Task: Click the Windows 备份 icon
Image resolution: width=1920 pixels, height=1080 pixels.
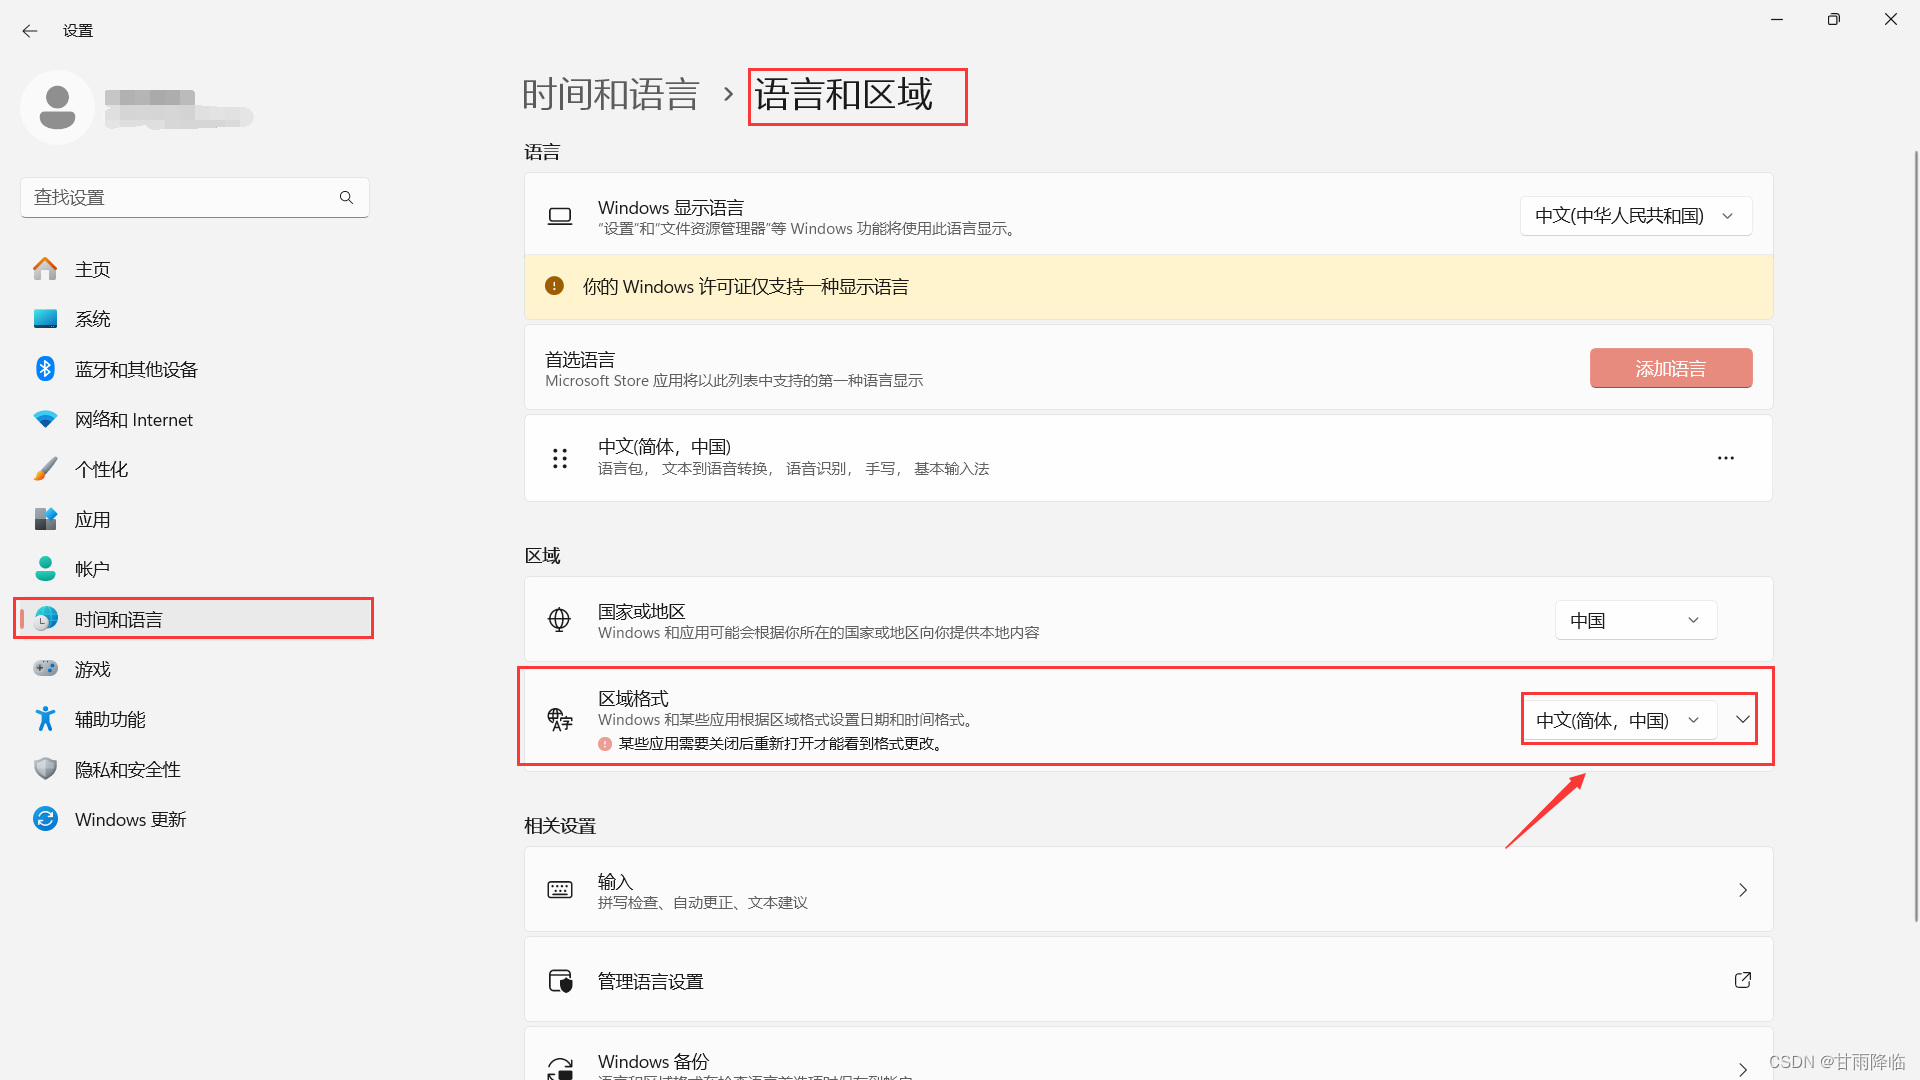Action: click(x=560, y=1068)
